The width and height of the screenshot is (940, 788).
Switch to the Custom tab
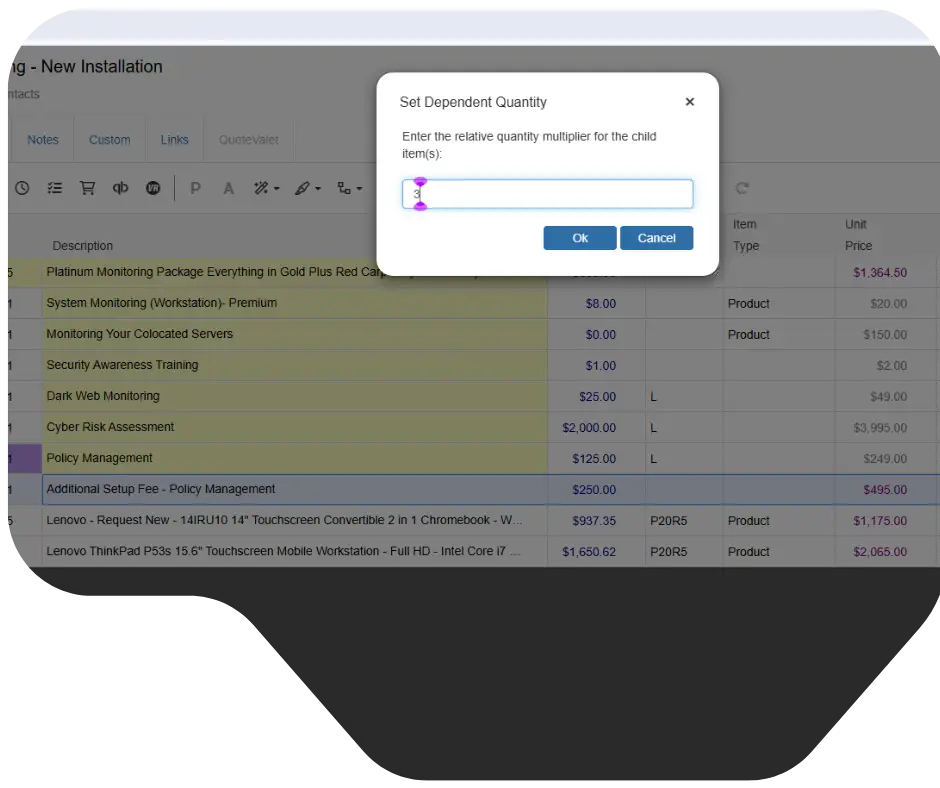tap(109, 139)
